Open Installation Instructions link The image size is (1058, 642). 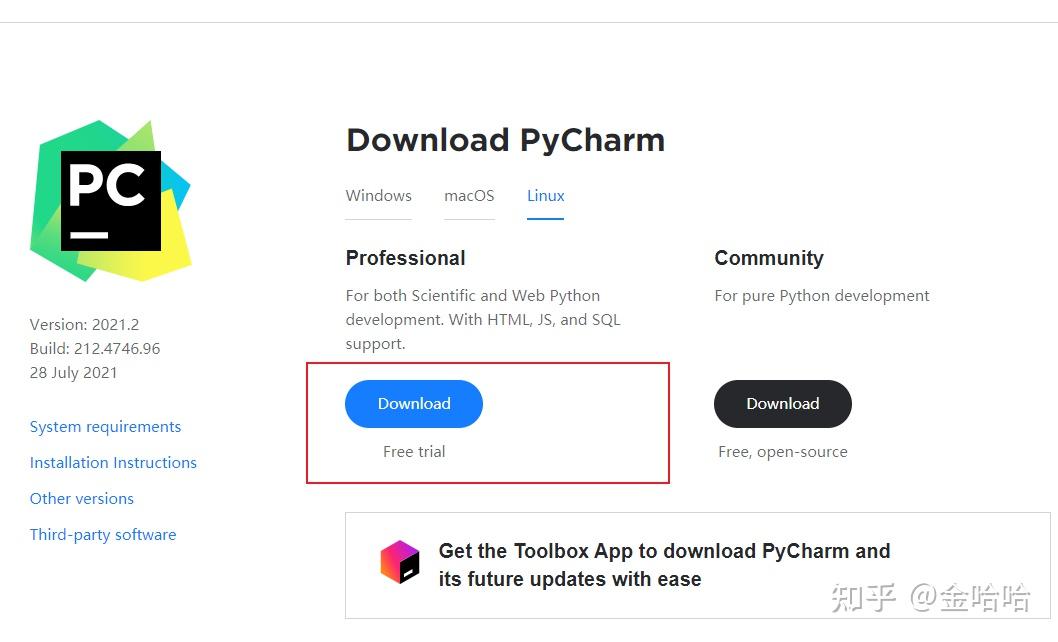[x=113, y=462]
